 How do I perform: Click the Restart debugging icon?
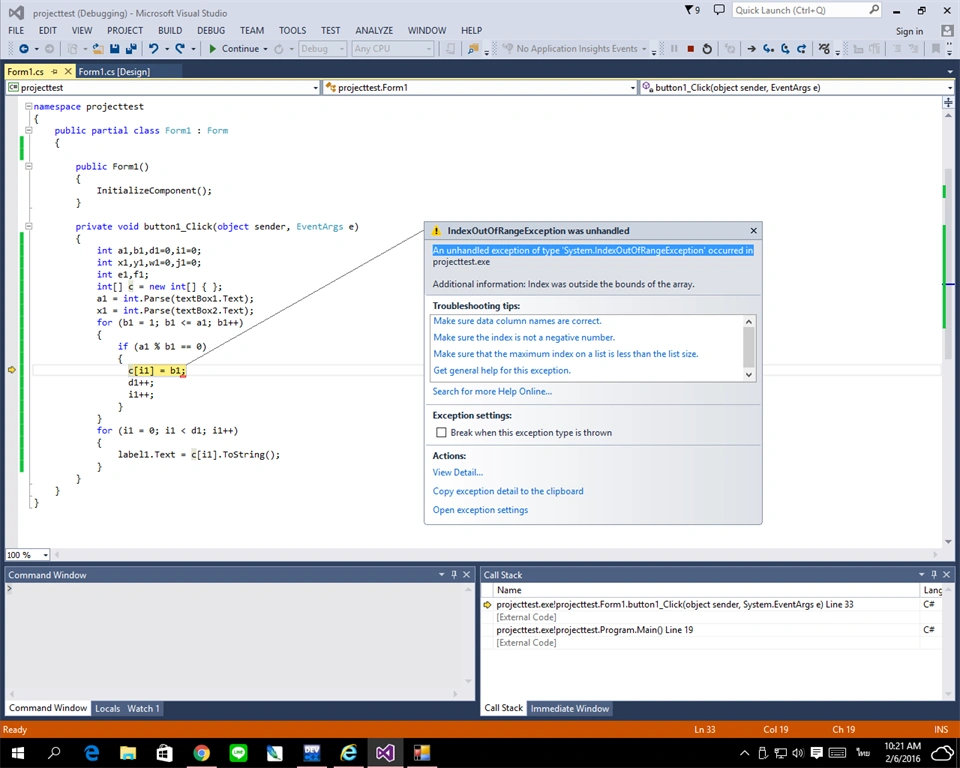coord(707,49)
